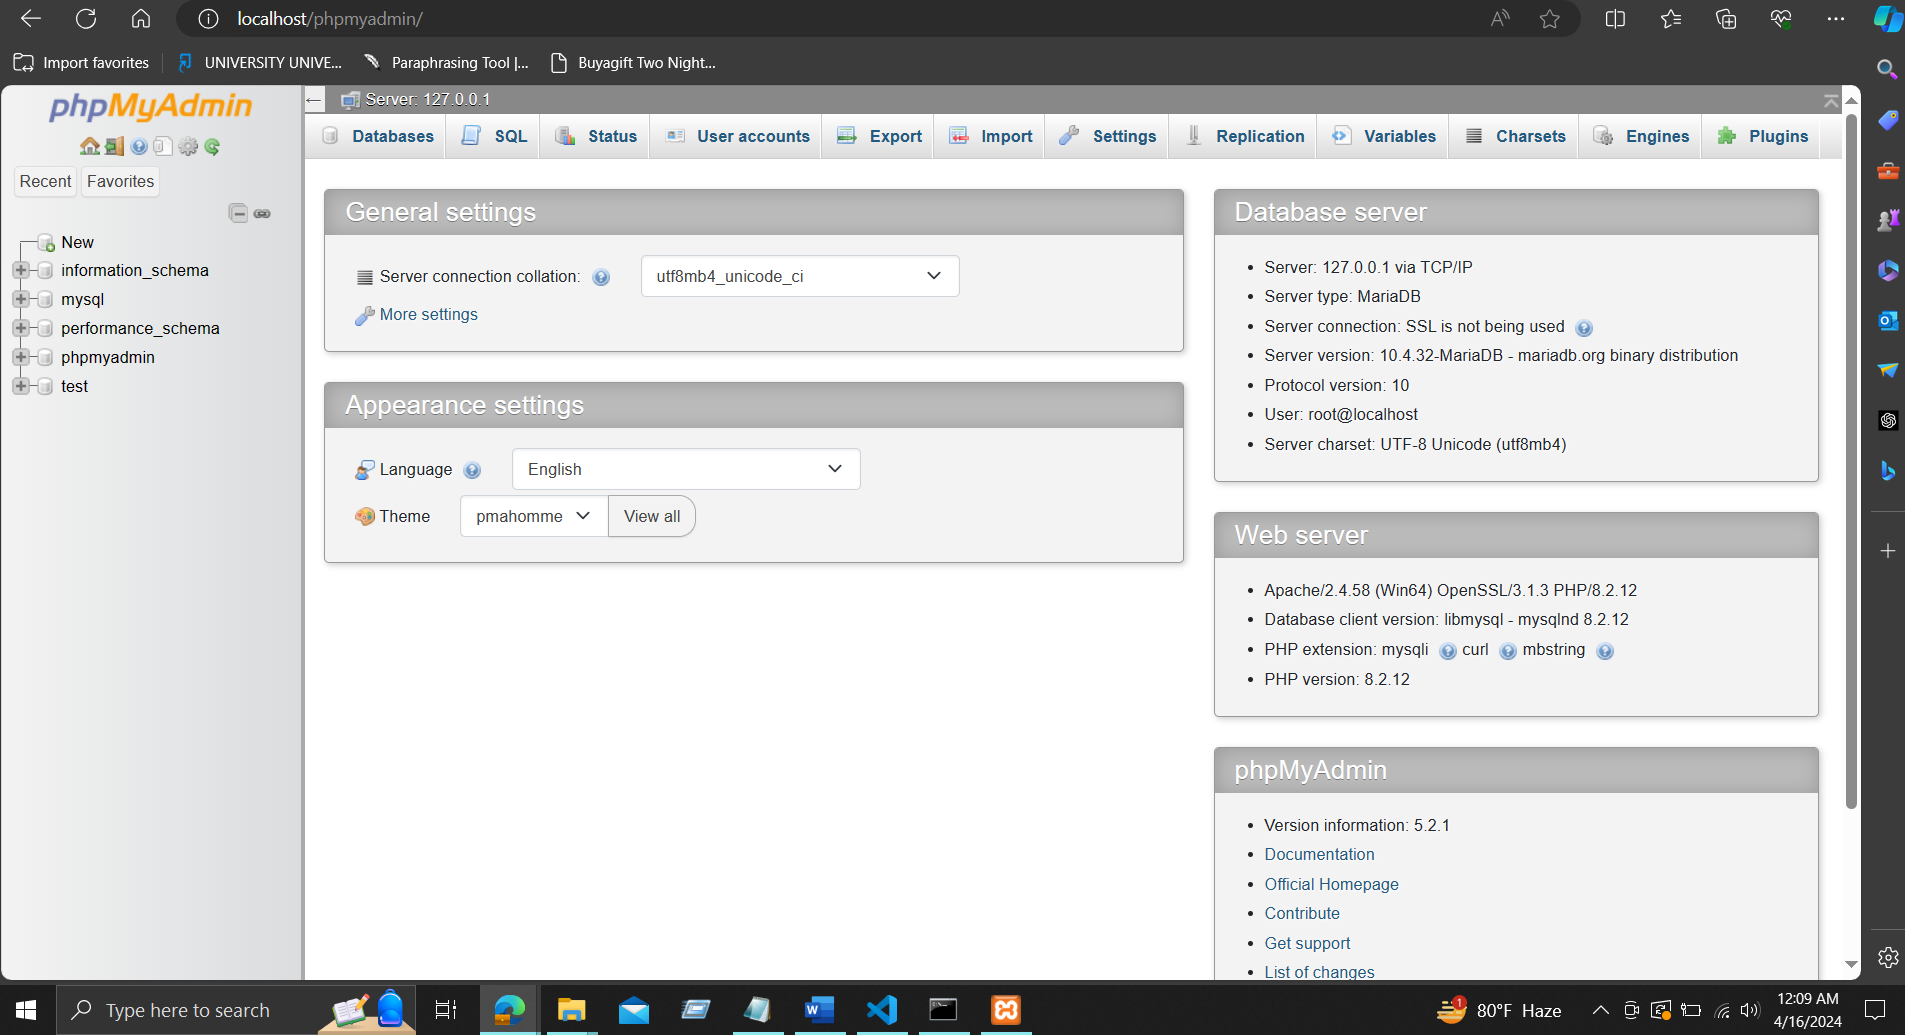Image resolution: width=1905 pixels, height=1035 pixels.
Task: Open the User accounts tab
Action: click(738, 136)
